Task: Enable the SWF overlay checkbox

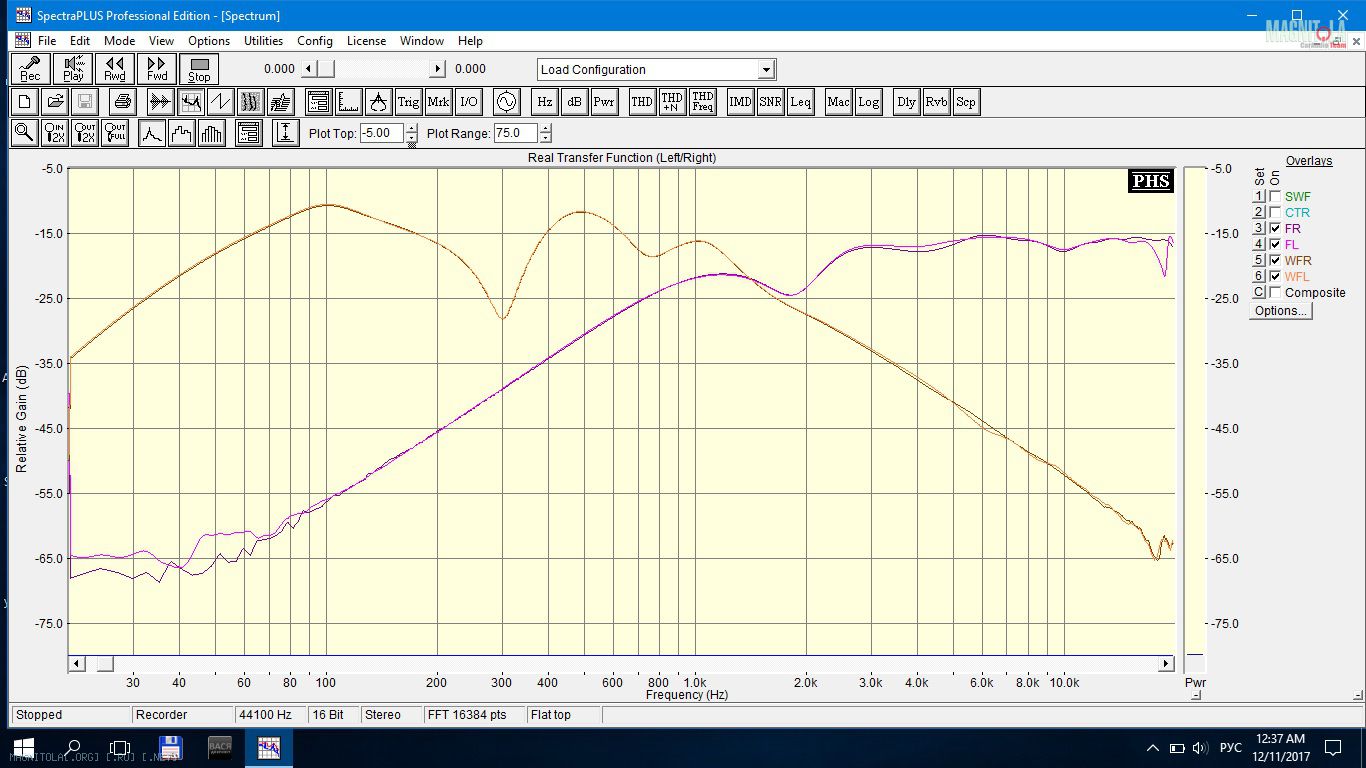Action: click(1275, 197)
